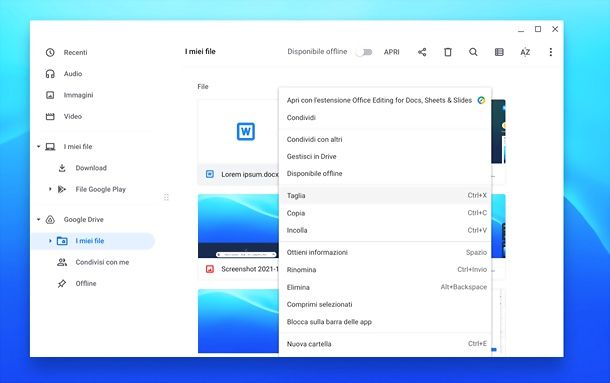This screenshot has width=610, height=383.
Task: Click the Immagini picture icon
Action: click(x=50, y=95)
